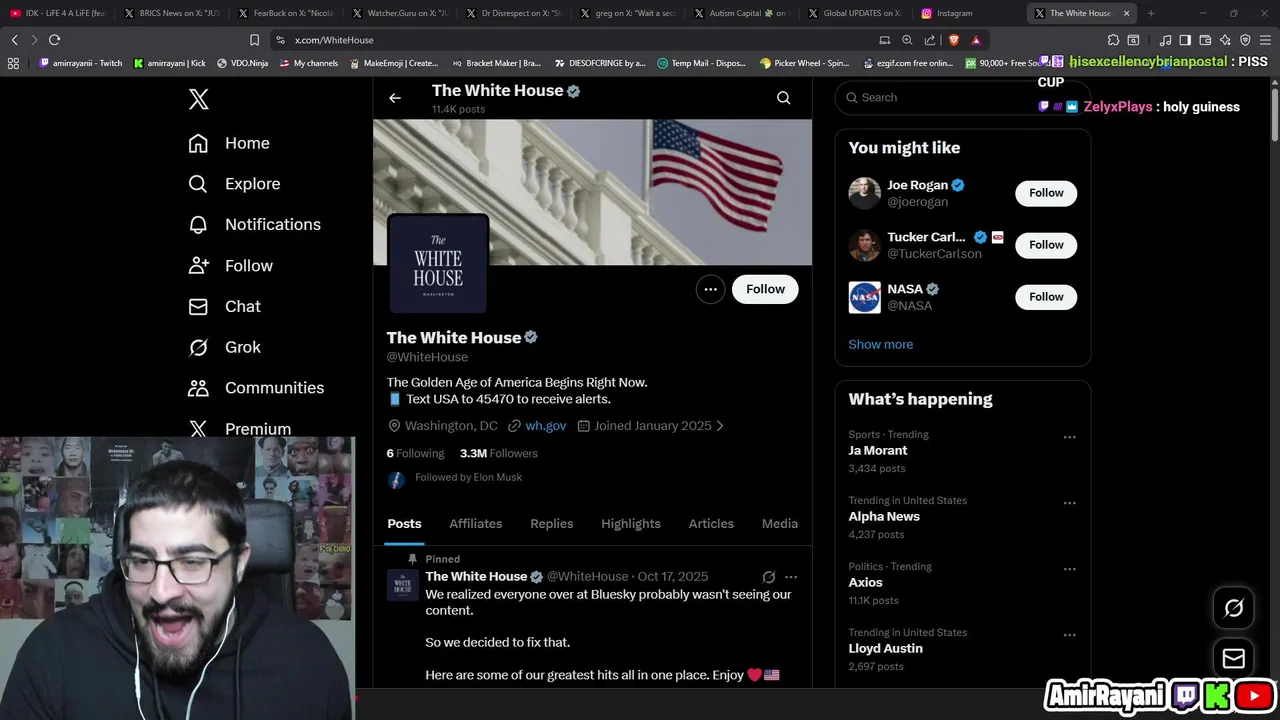Open pinned post more menu

point(791,577)
